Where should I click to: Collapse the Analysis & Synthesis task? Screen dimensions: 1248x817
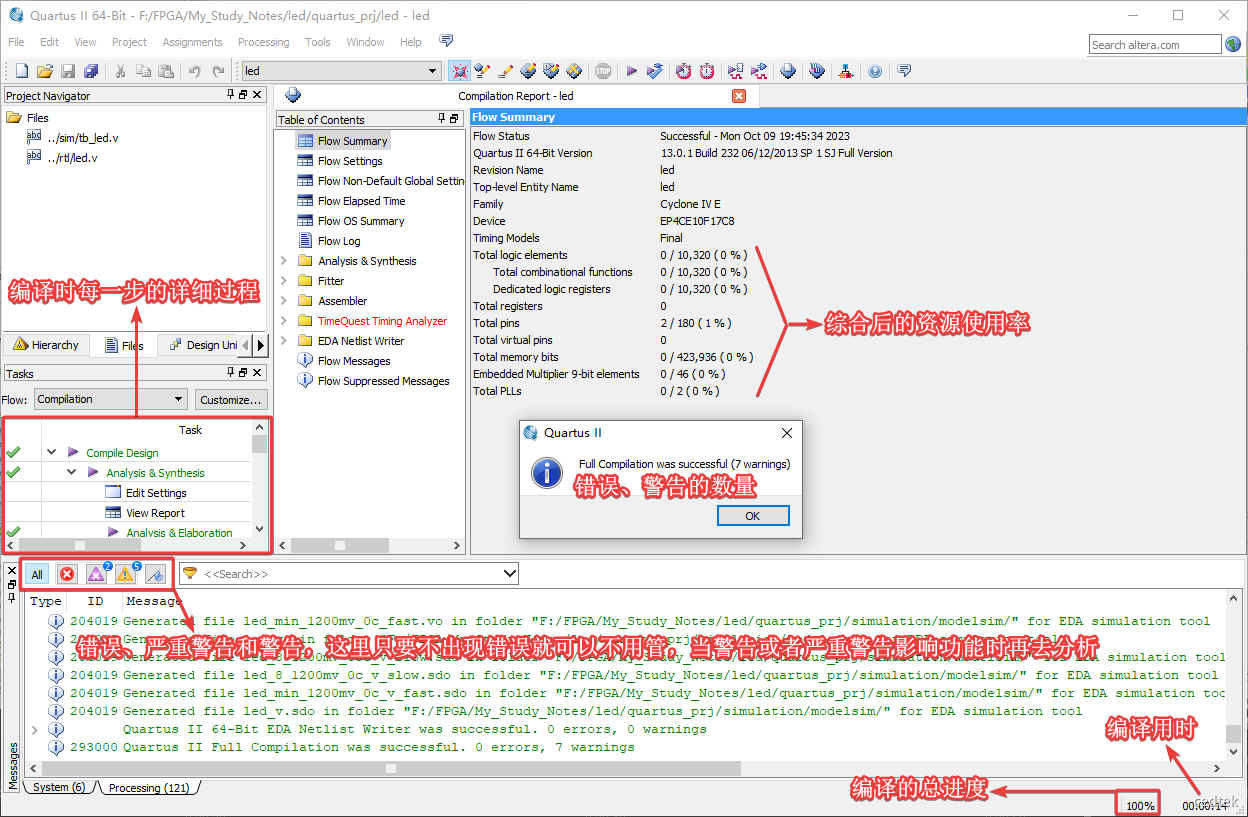[71, 473]
